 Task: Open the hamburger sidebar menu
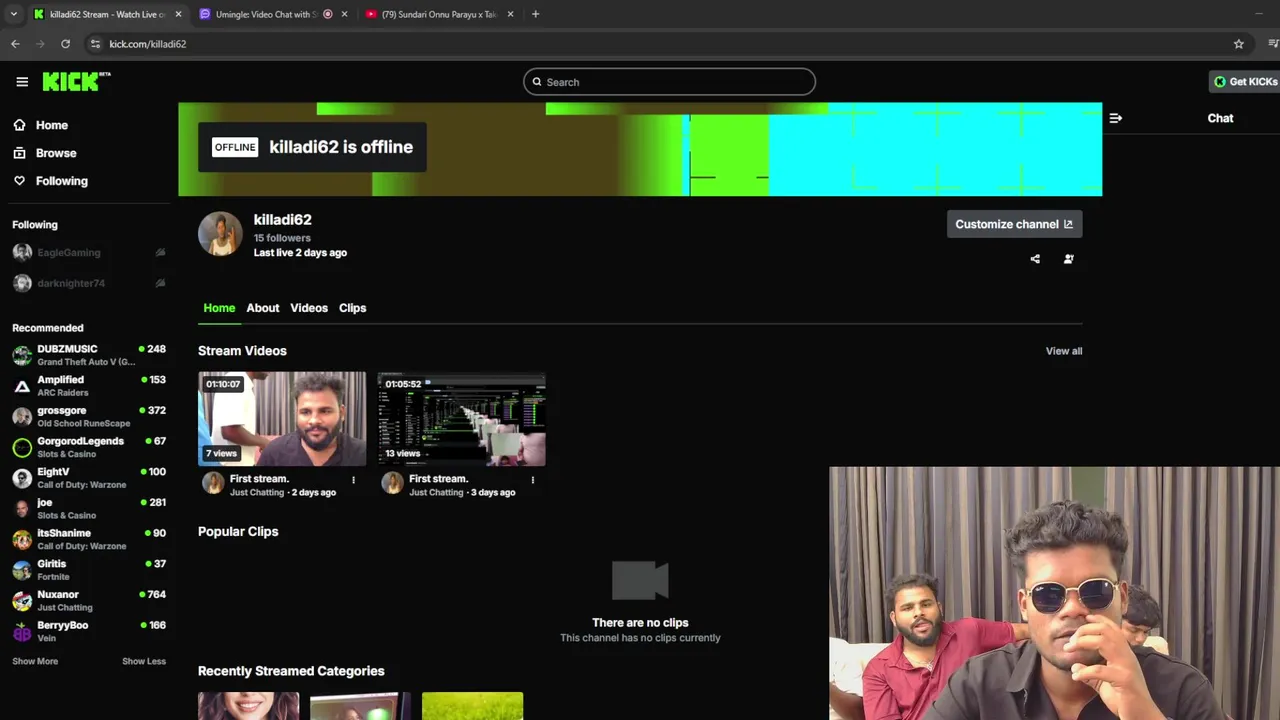click(22, 82)
